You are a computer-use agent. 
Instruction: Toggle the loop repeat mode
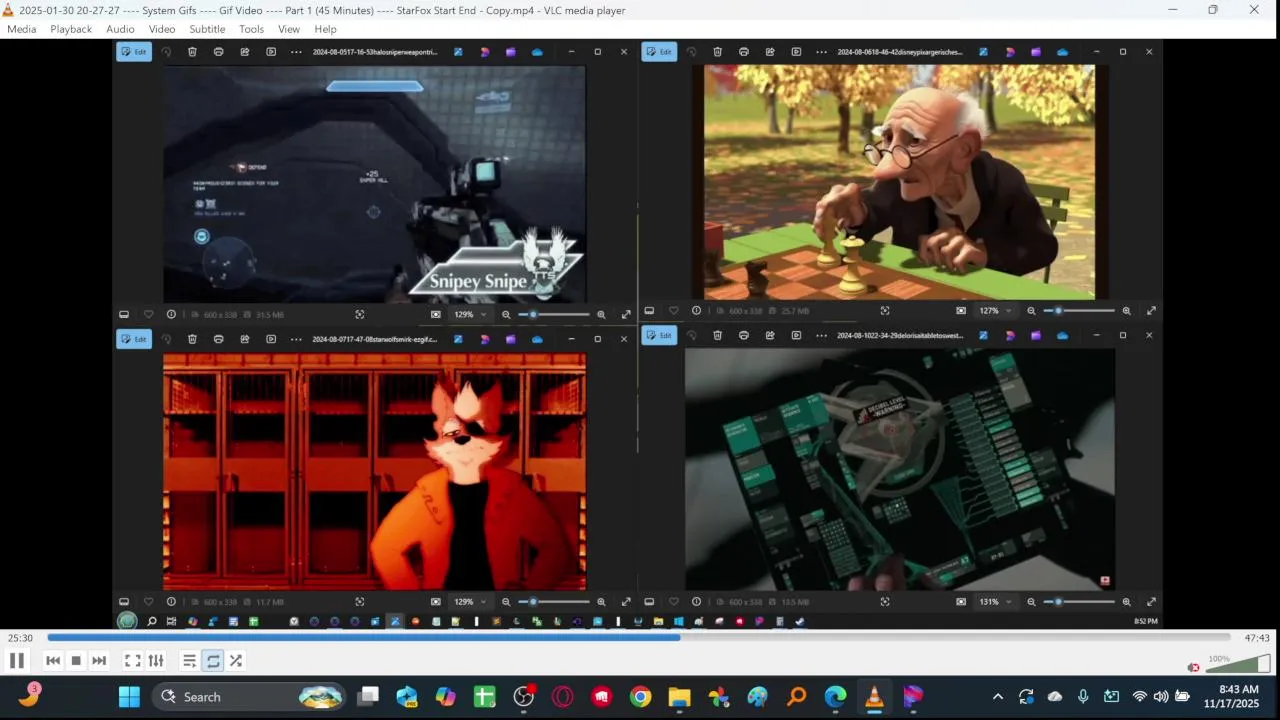click(213, 661)
